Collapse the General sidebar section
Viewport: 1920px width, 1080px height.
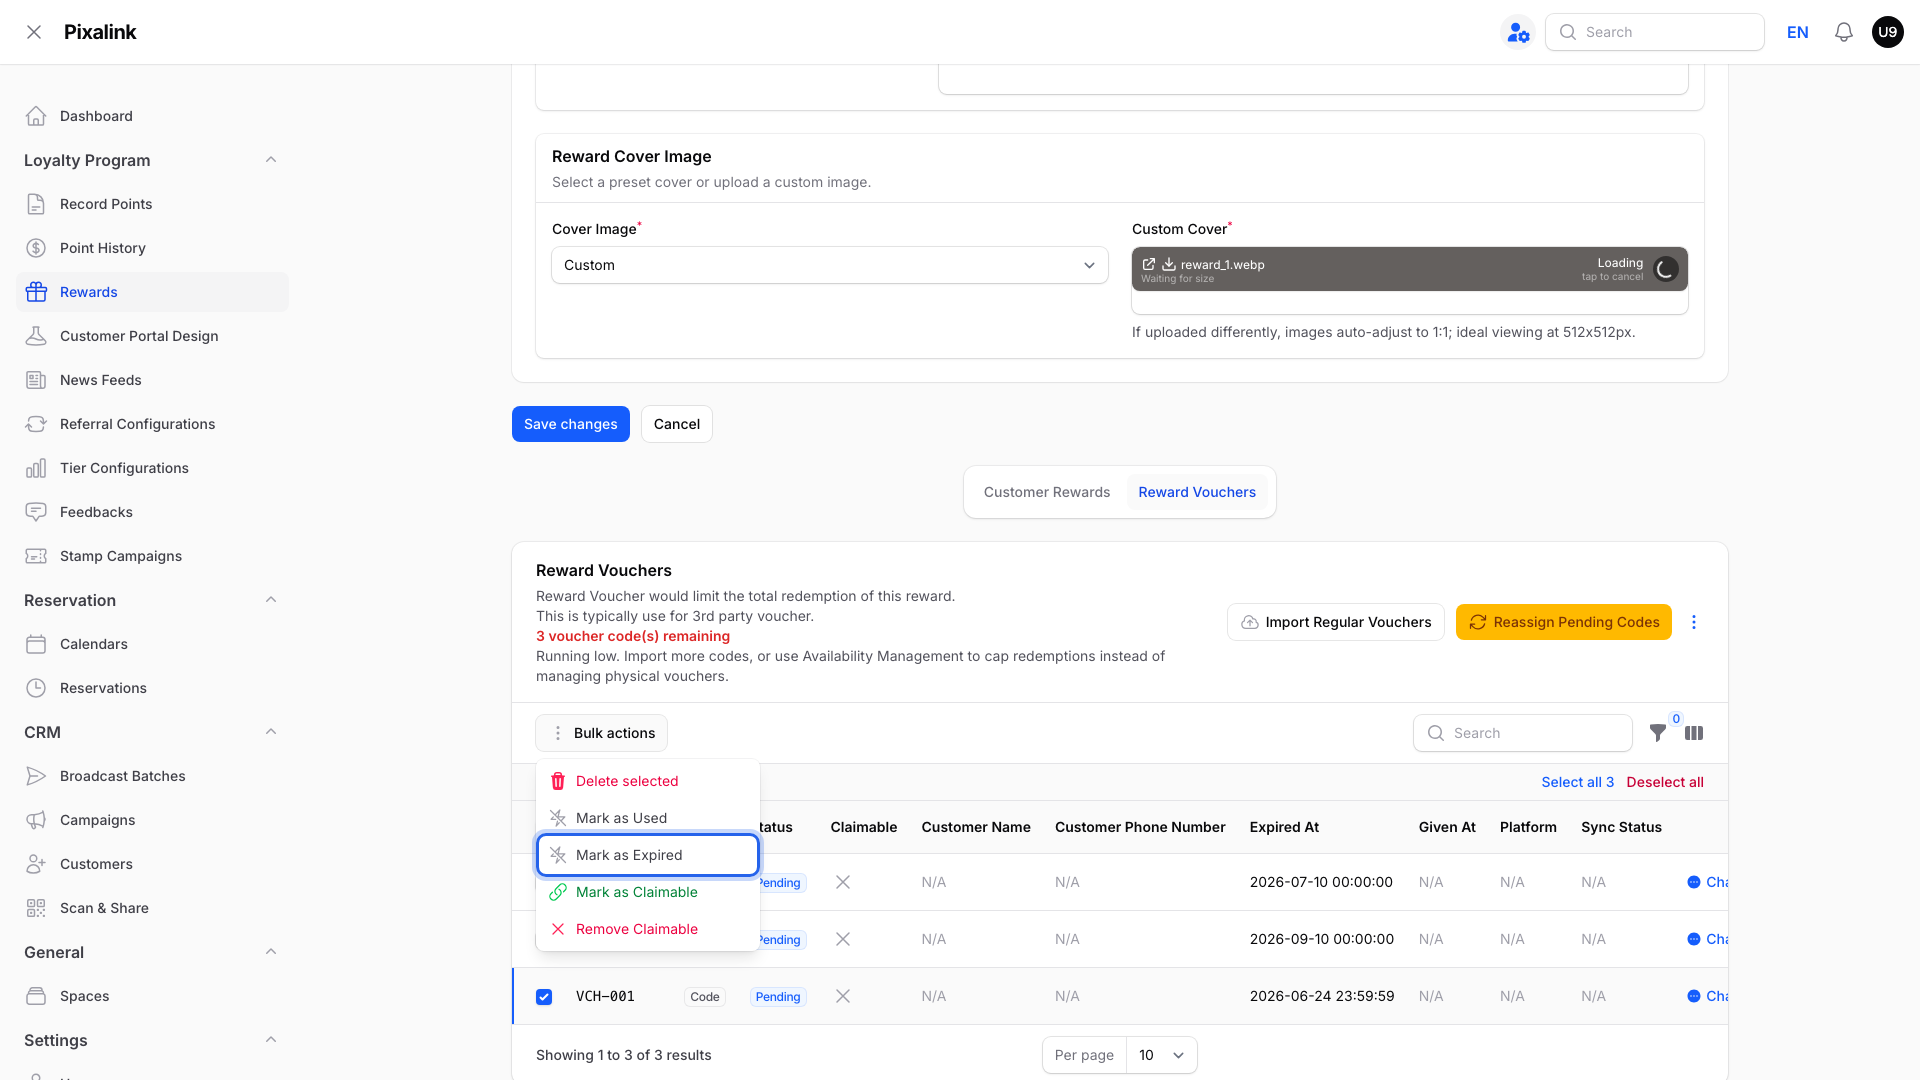coord(271,952)
